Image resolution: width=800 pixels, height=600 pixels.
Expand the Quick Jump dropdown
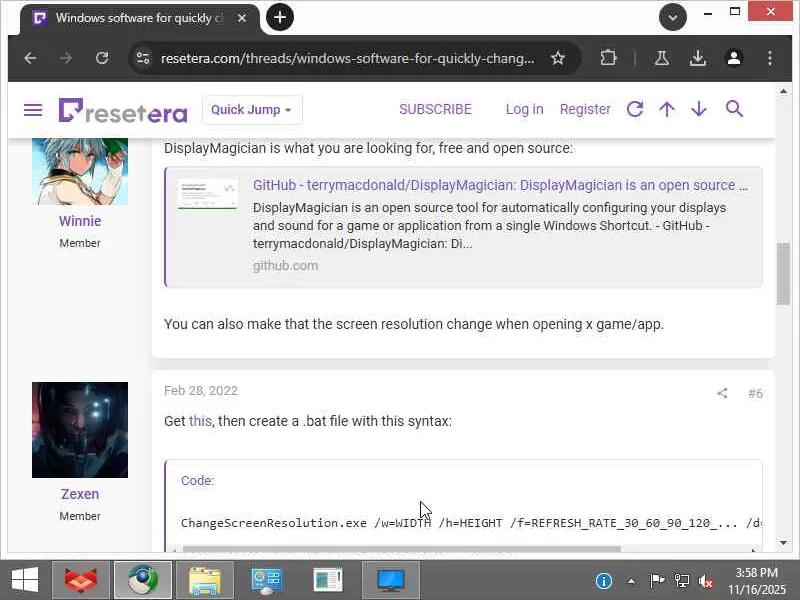pos(252,110)
